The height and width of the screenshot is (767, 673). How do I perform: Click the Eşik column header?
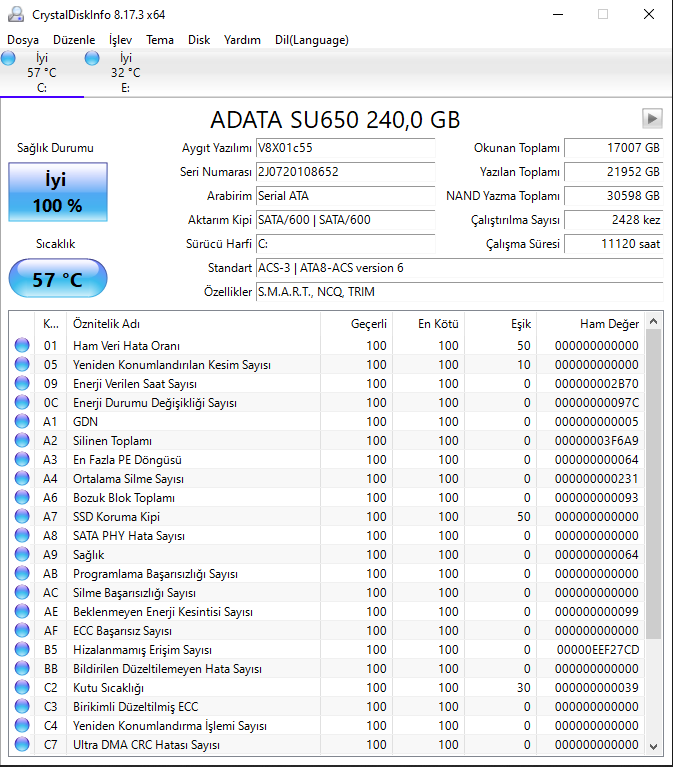click(x=500, y=324)
